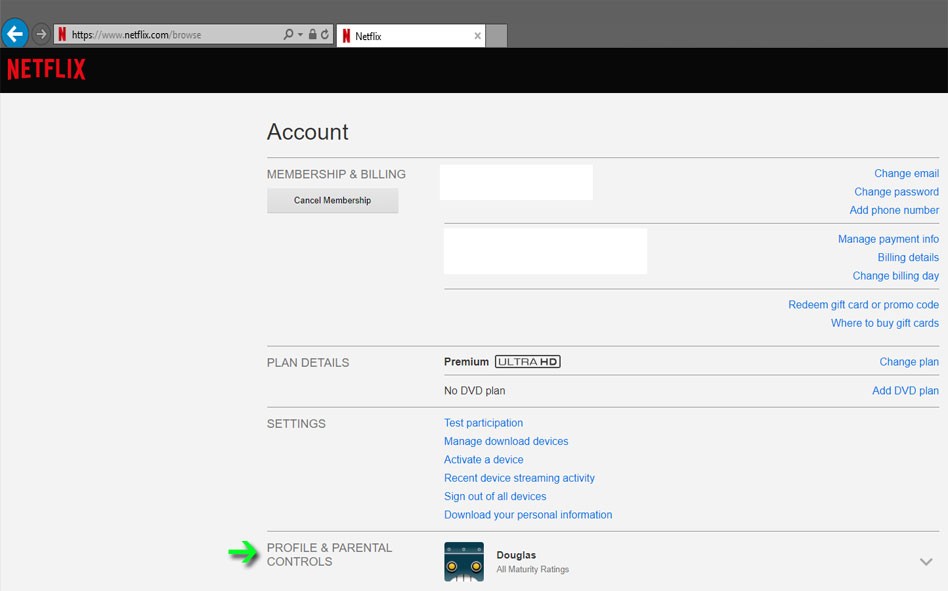The width and height of the screenshot is (948, 591).
Task: Switch to the Netflix browser tab
Action: pyautogui.click(x=400, y=36)
